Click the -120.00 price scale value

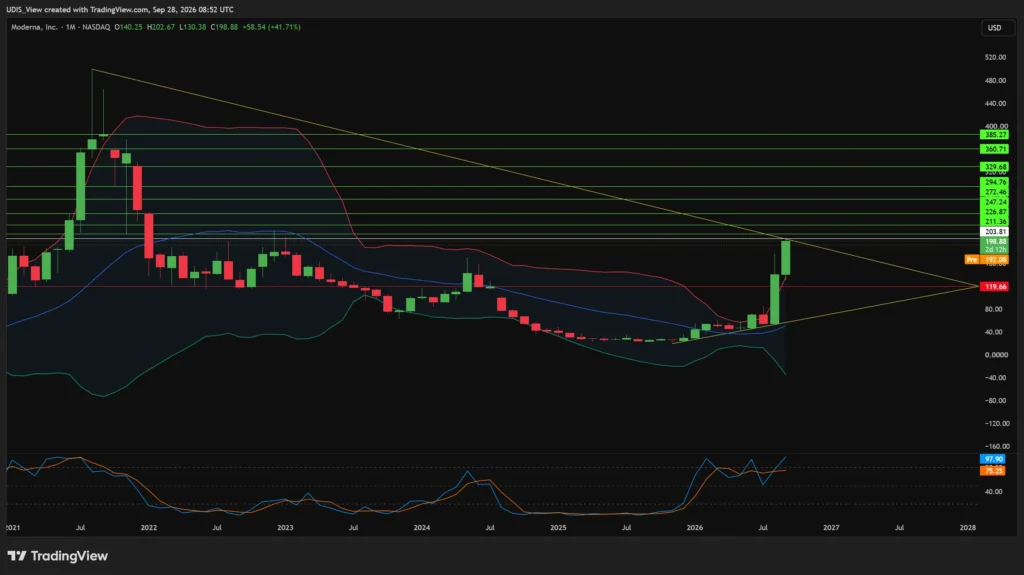point(995,423)
